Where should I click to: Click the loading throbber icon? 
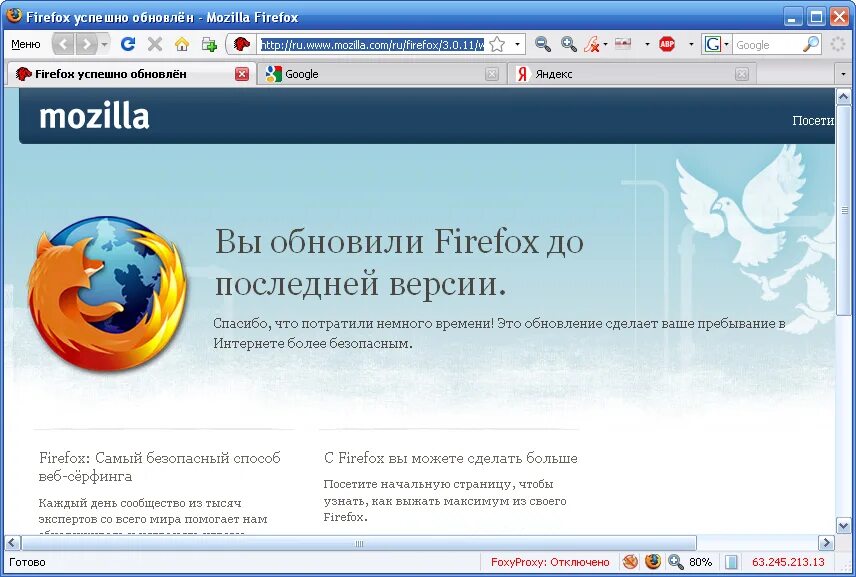tap(838, 44)
